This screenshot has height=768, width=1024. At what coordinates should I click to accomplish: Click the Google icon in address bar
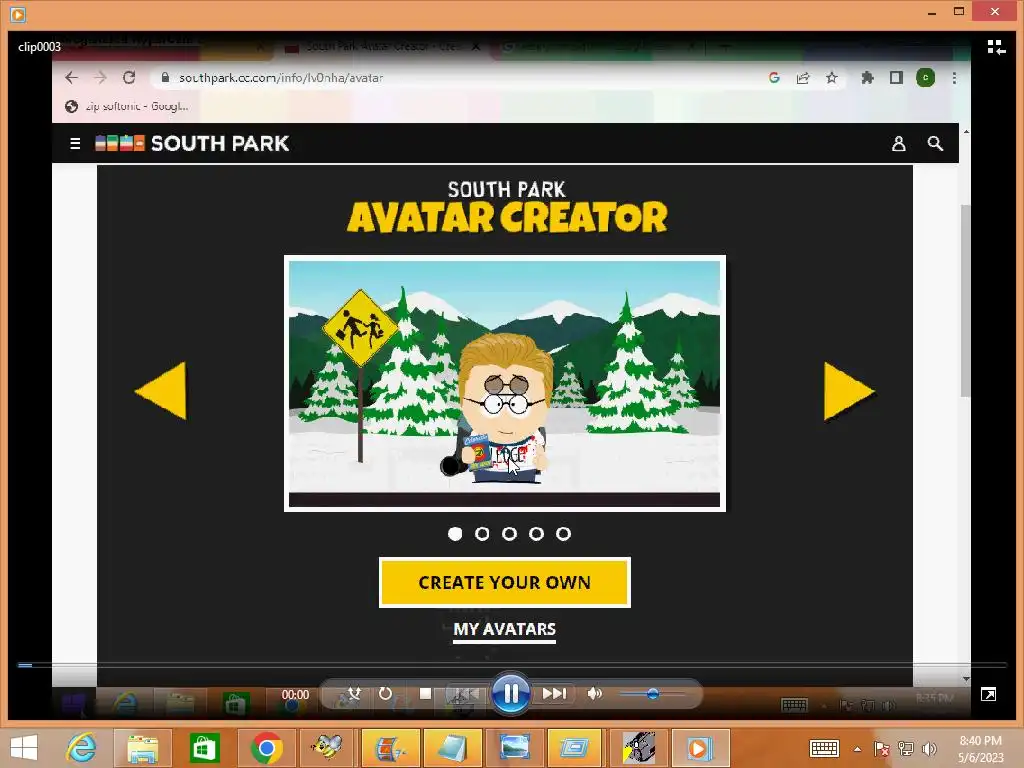pos(774,78)
